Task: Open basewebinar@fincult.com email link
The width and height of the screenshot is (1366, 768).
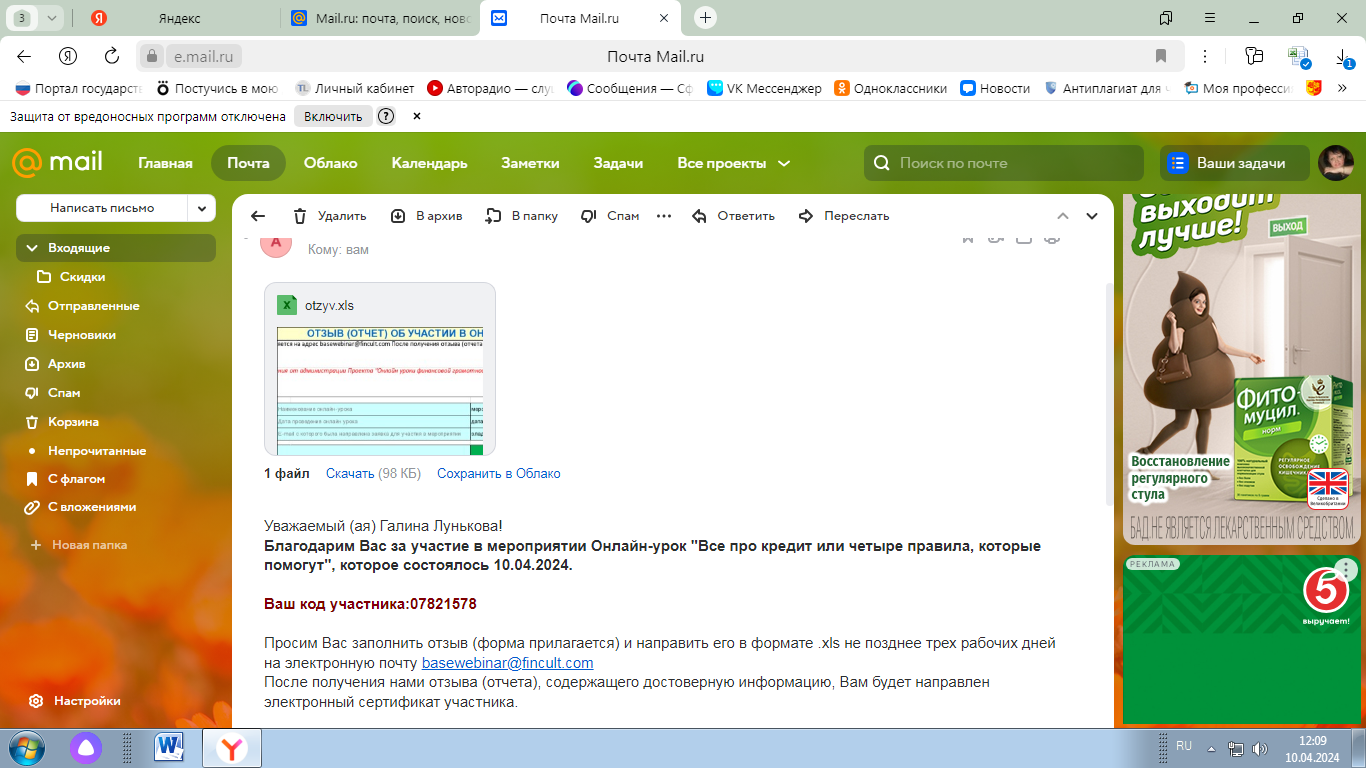Action: point(508,663)
